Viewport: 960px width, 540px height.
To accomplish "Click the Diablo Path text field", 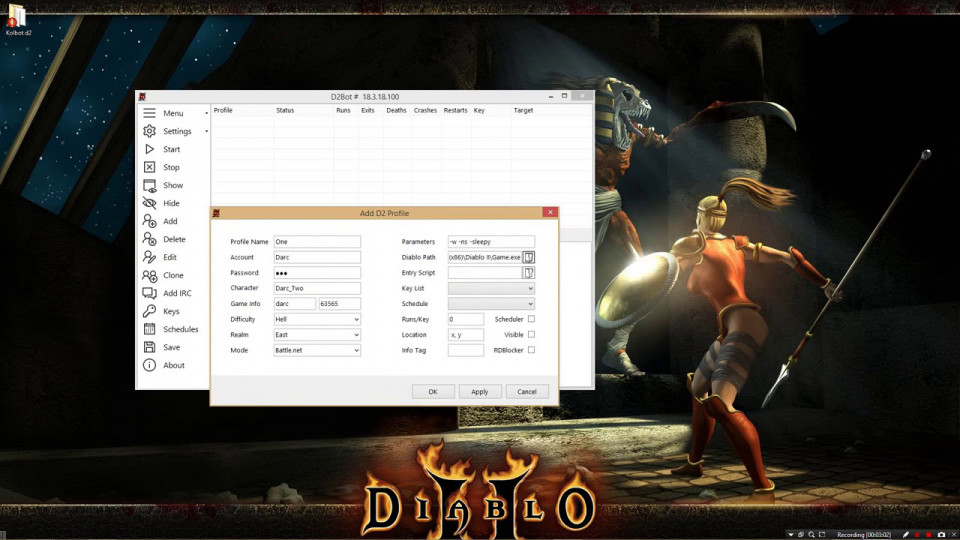I will point(484,257).
